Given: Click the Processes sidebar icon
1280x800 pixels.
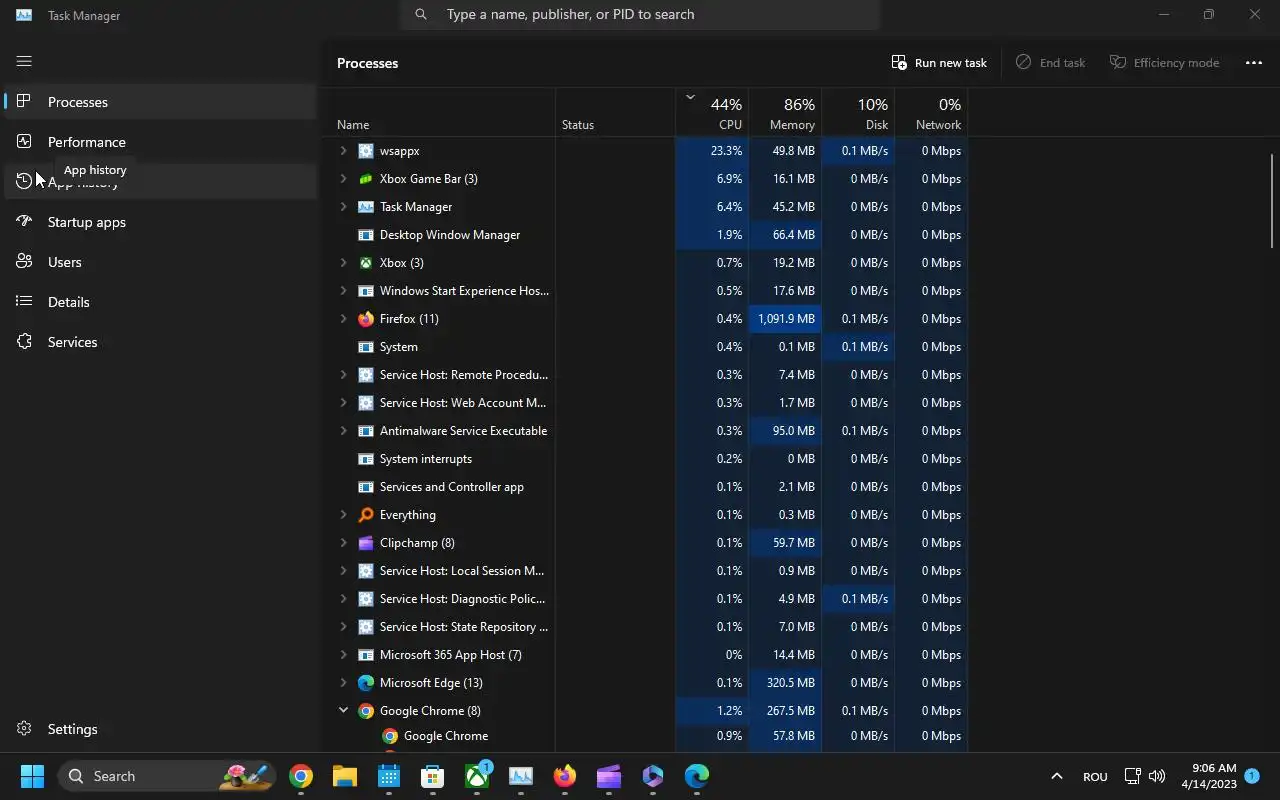Looking at the screenshot, I should pos(24,102).
